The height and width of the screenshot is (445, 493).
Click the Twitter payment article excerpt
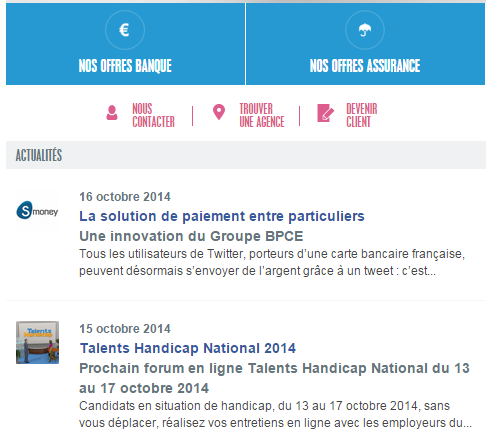pos(272,262)
